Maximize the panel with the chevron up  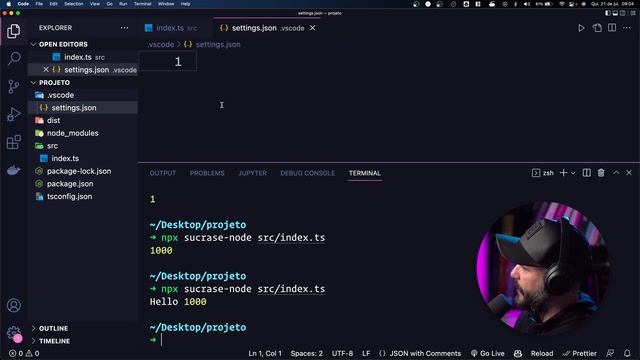coord(616,173)
